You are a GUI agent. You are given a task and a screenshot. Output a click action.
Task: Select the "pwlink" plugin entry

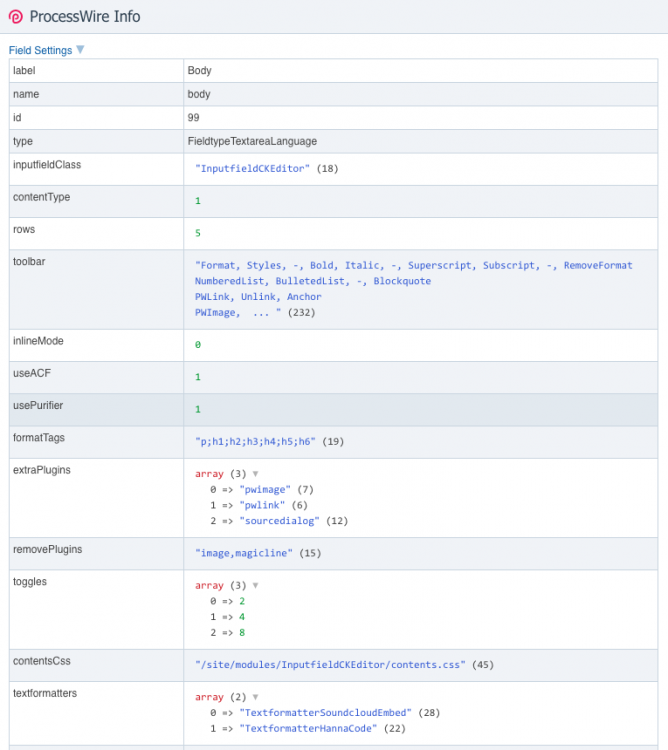pyautogui.click(x=262, y=506)
